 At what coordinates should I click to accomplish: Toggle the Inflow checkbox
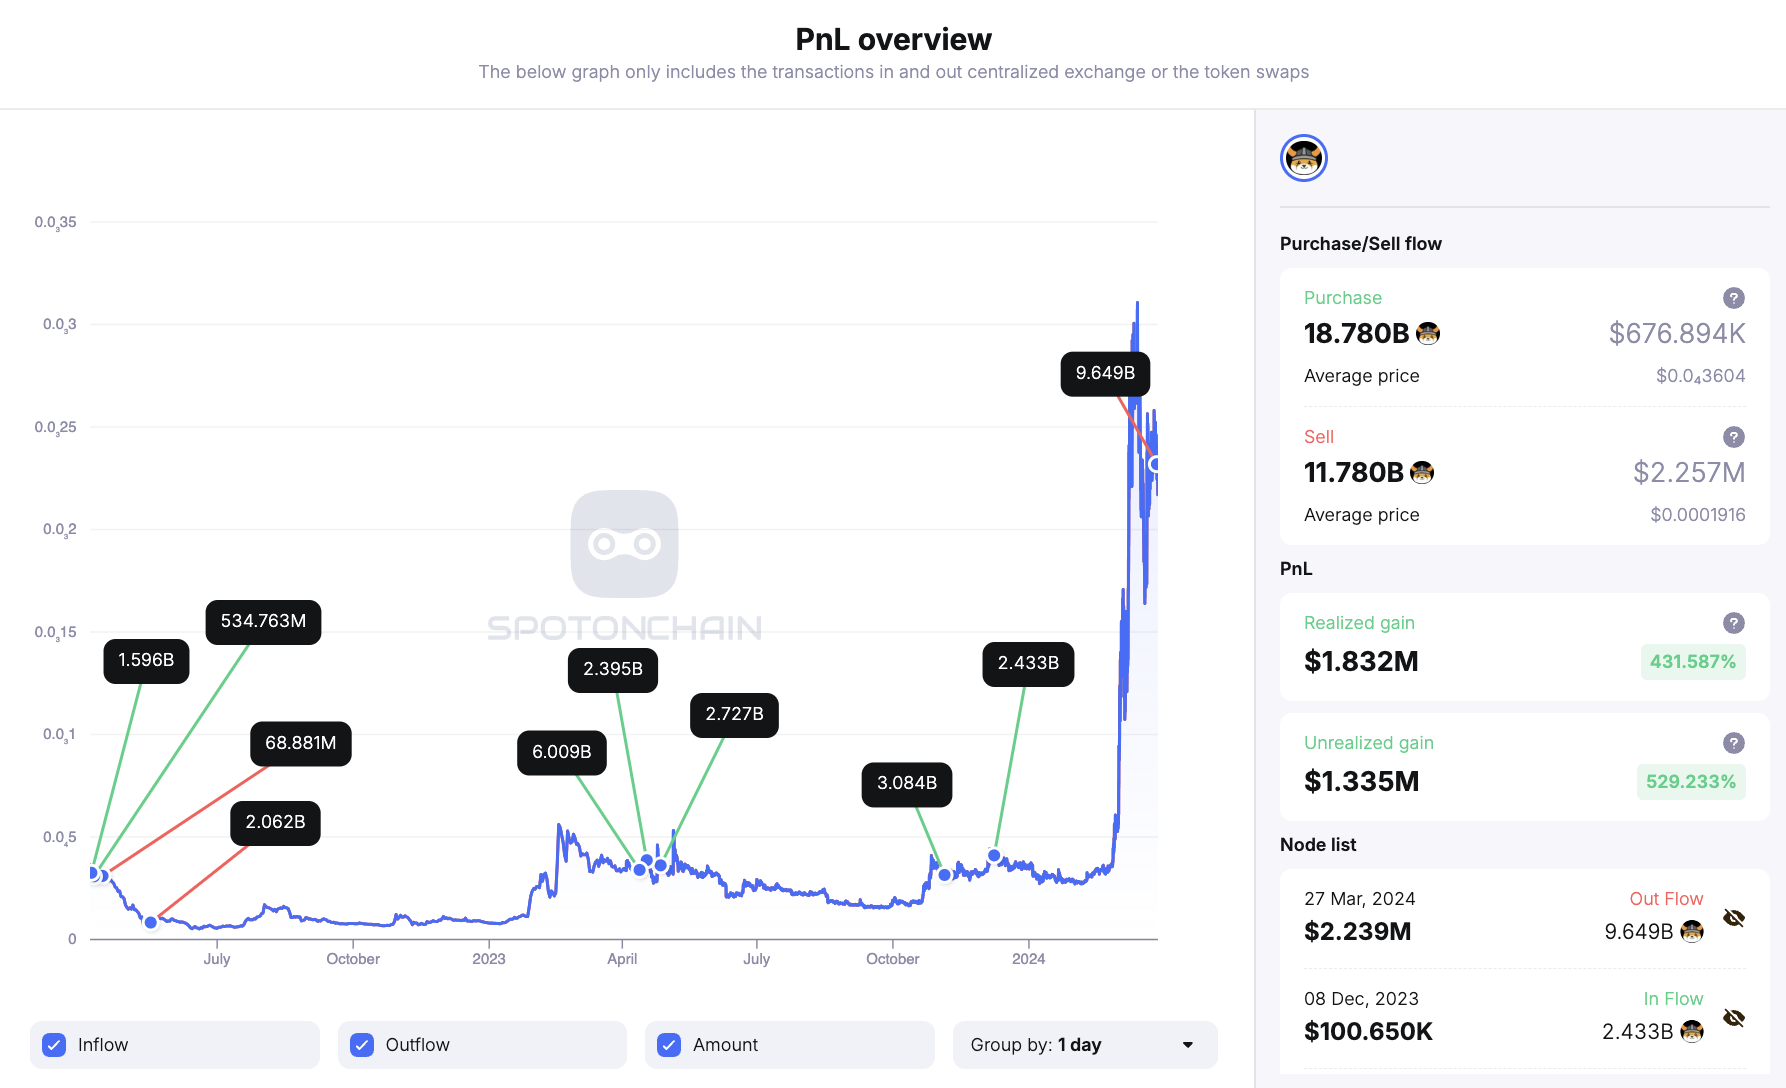tap(53, 1044)
